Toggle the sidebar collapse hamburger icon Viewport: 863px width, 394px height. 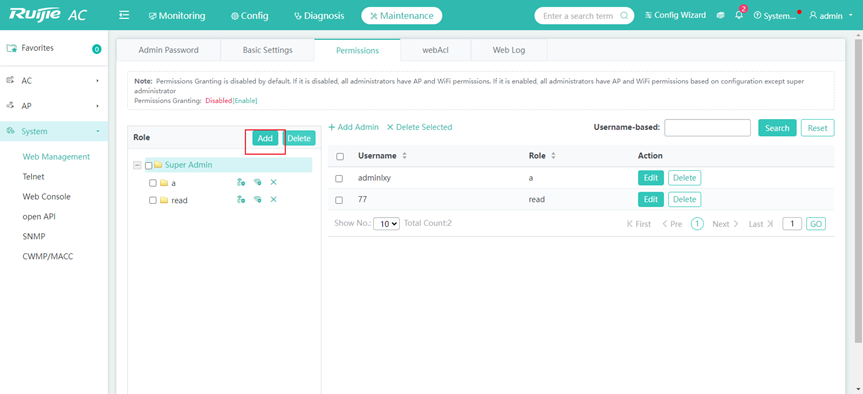tap(124, 15)
